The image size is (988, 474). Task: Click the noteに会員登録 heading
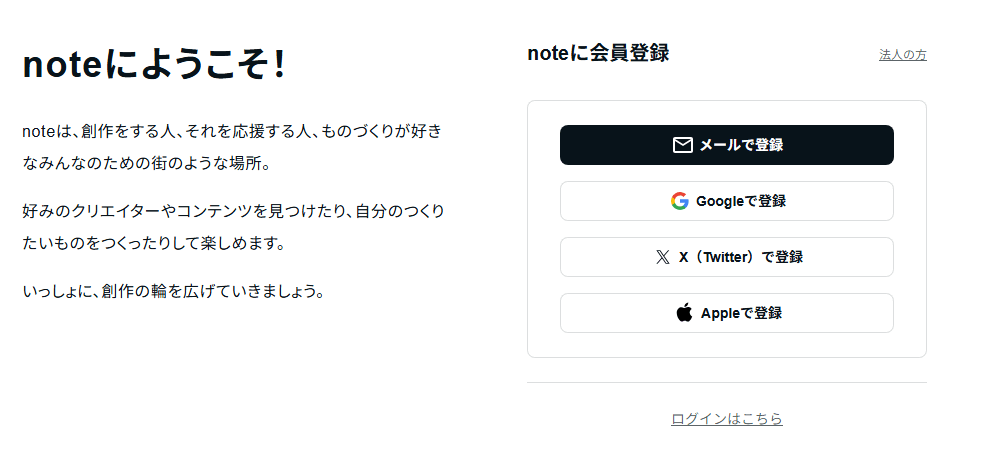click(598, 54)
